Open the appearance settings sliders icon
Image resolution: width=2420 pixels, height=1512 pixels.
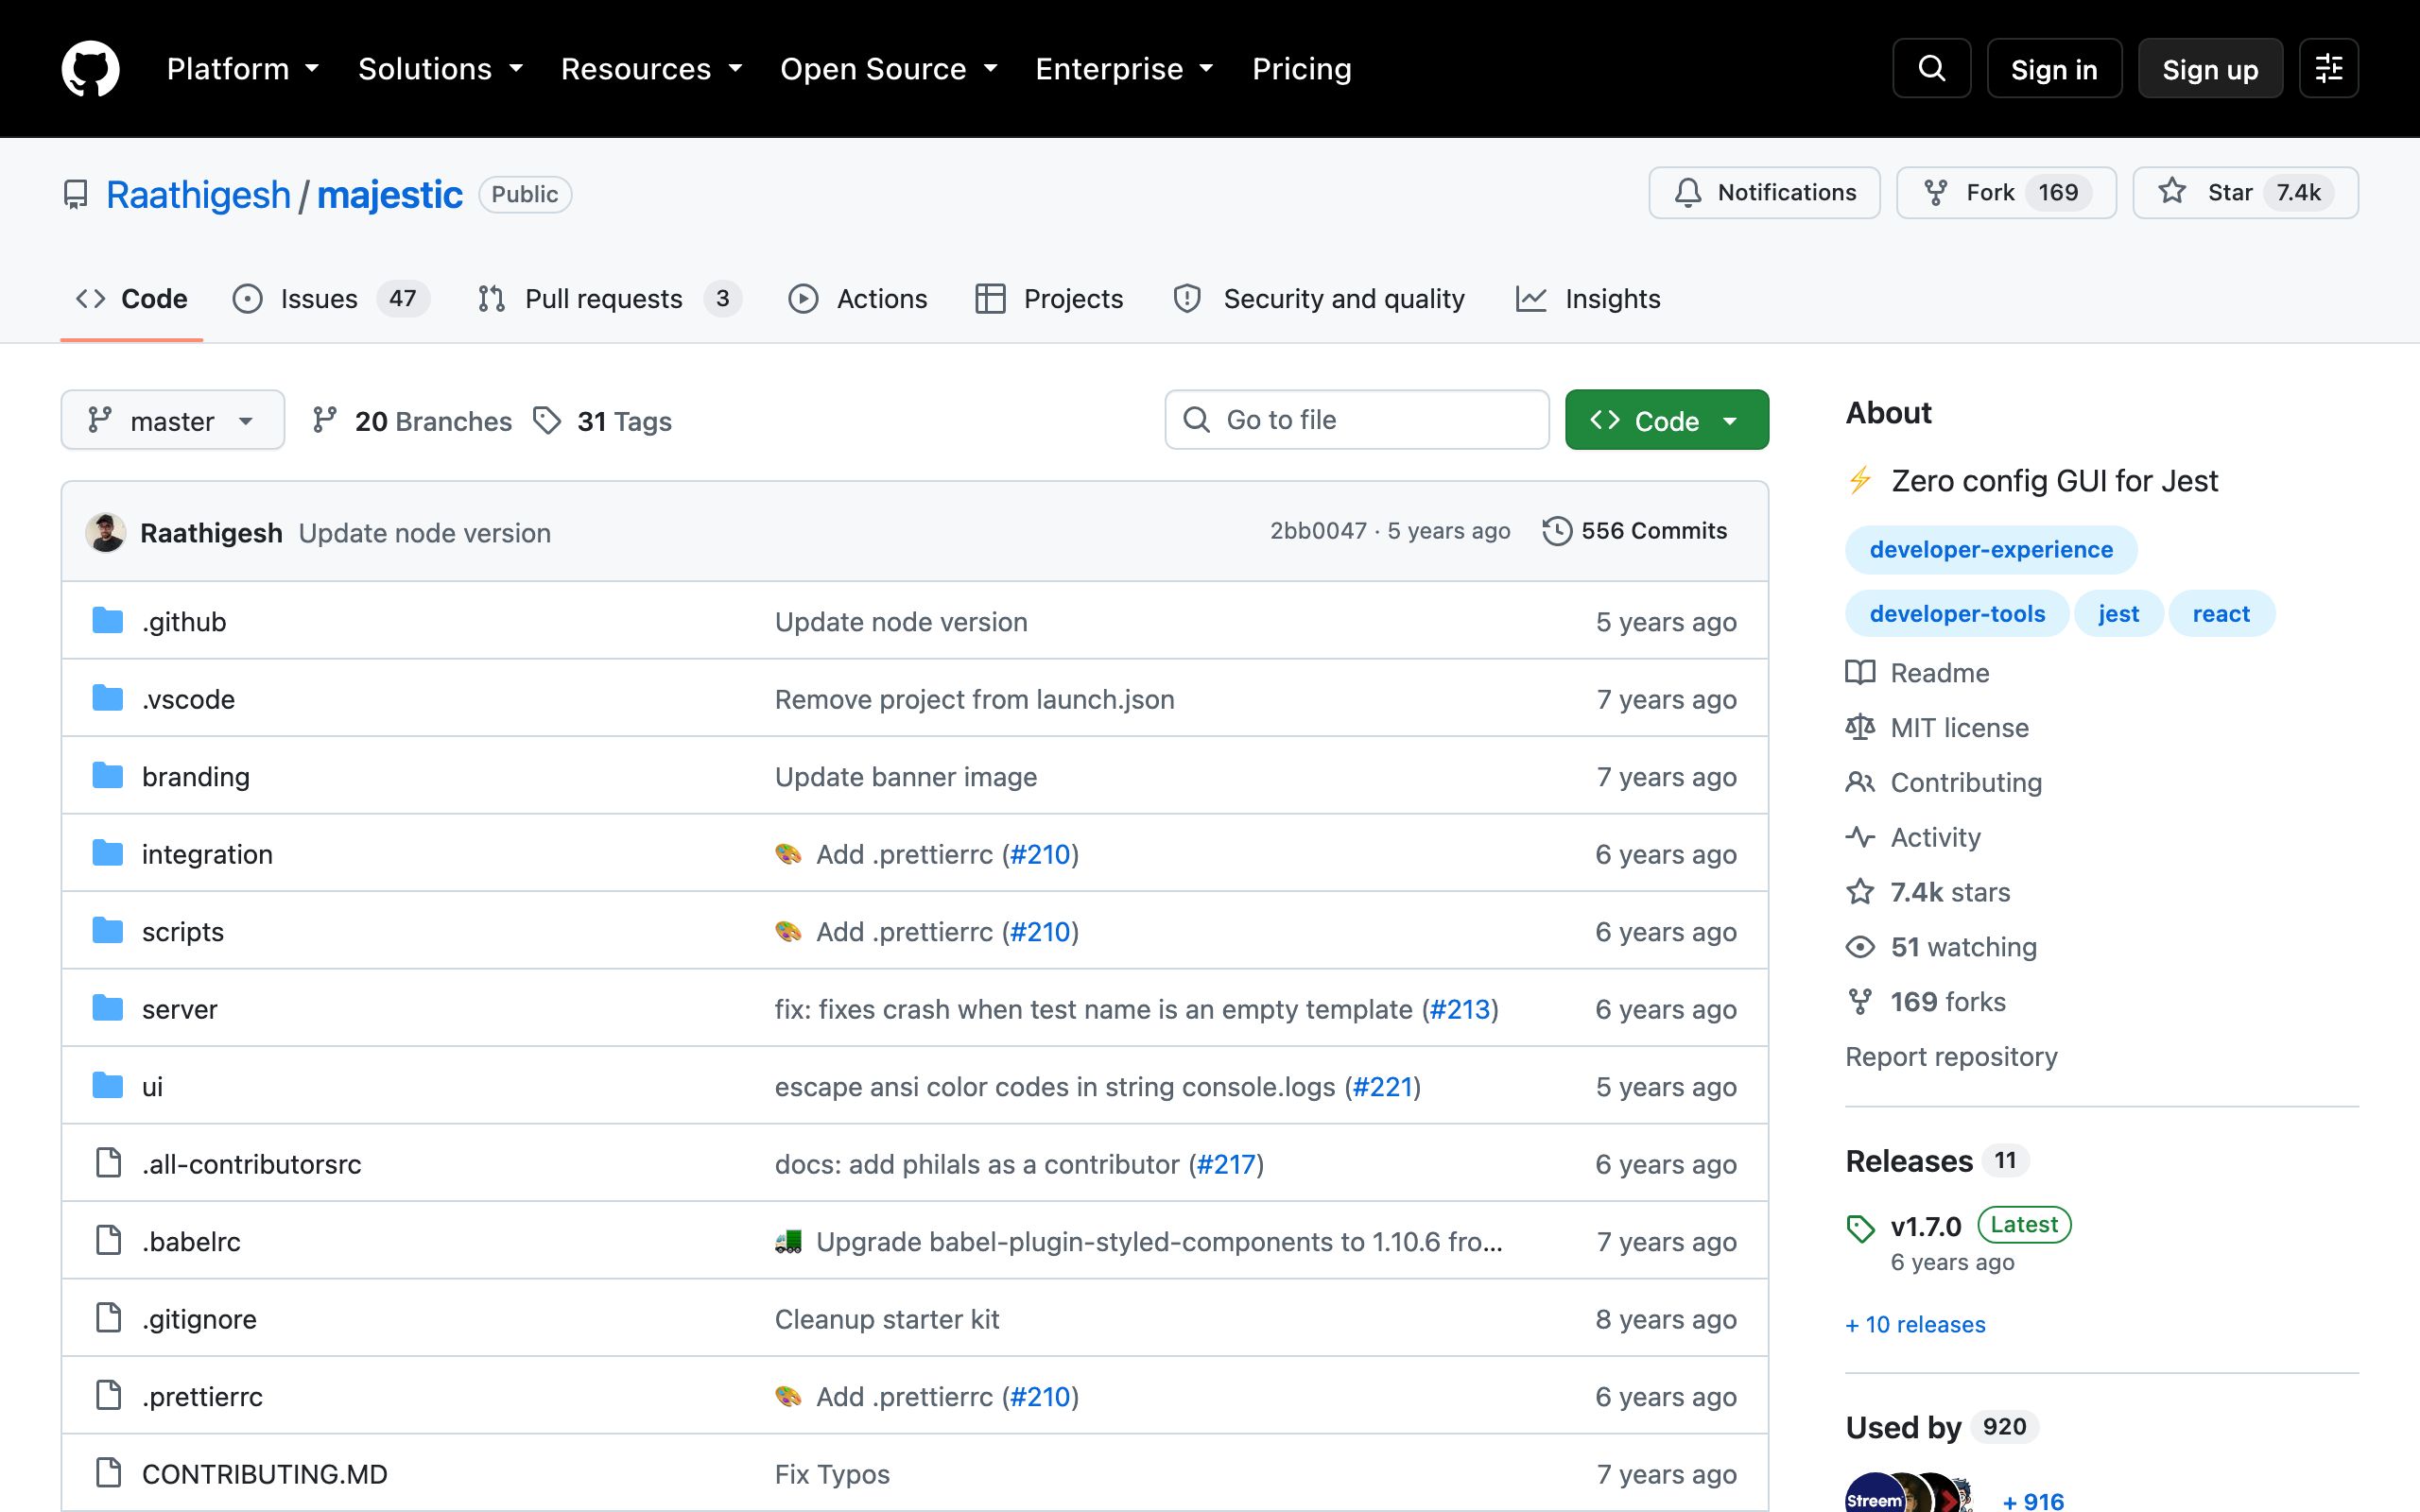(x=2328, y=69)
